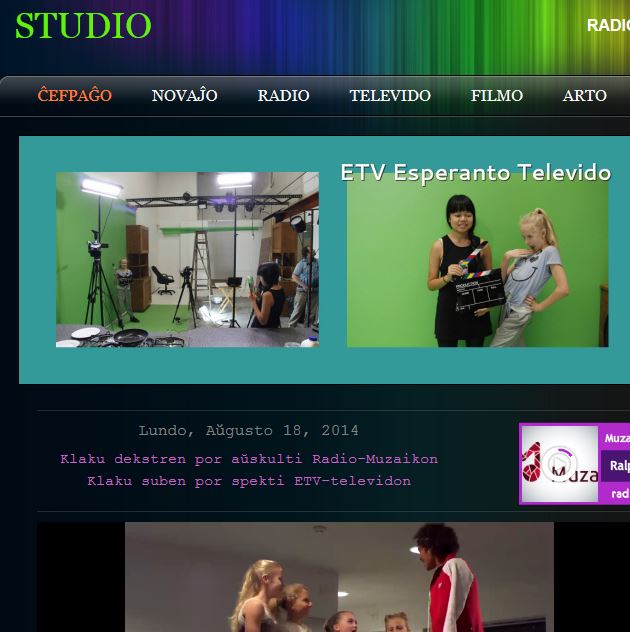Play the Muzaiko radio stream
This screenshot has height=632, width=630.
click(560, 466)
